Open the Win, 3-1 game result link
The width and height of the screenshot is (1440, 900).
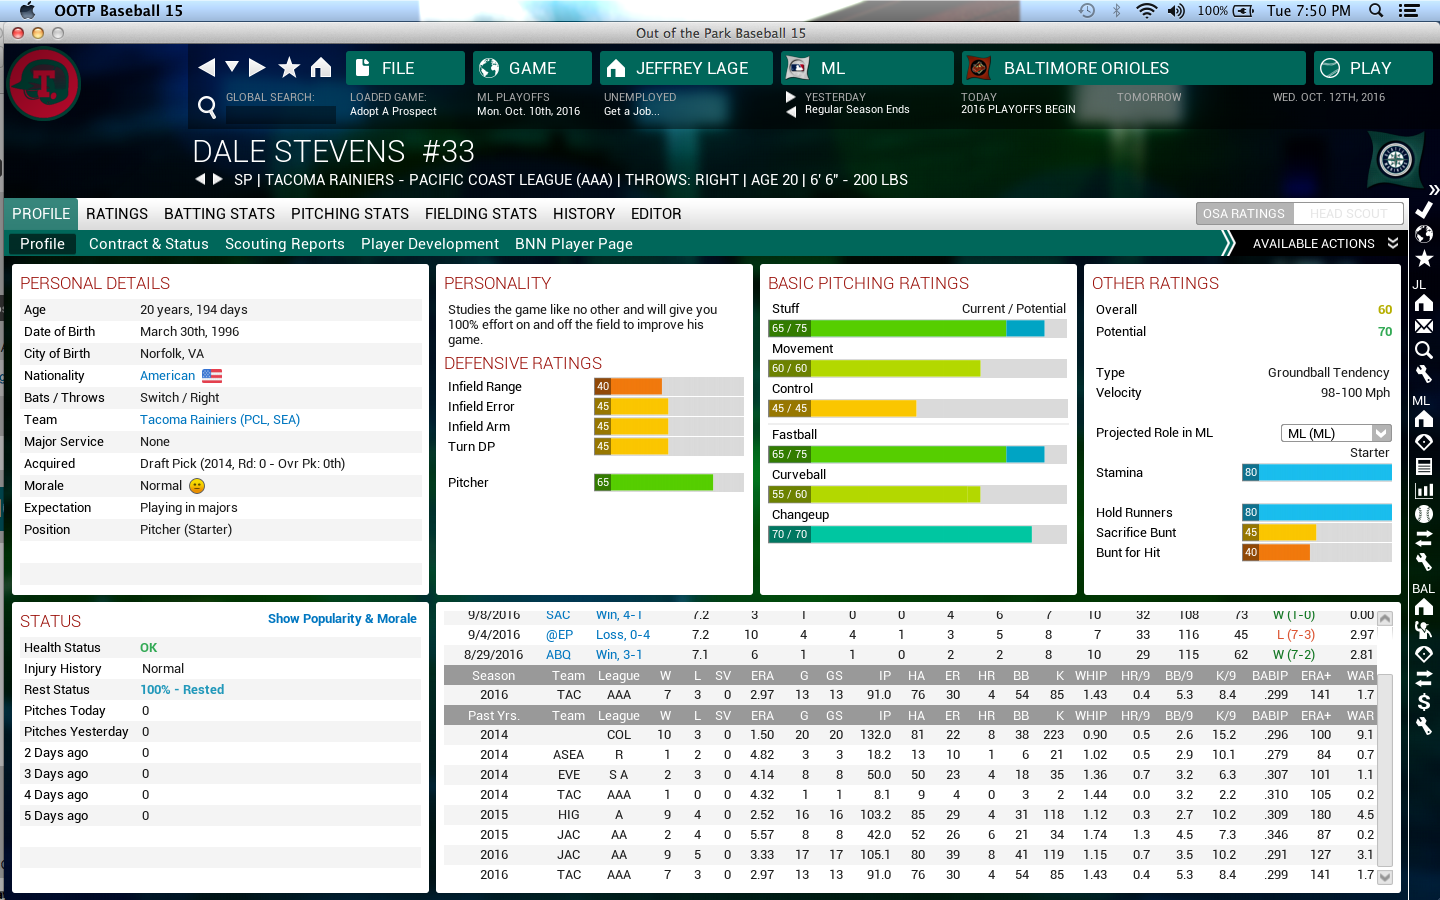[x=619, y=655]
